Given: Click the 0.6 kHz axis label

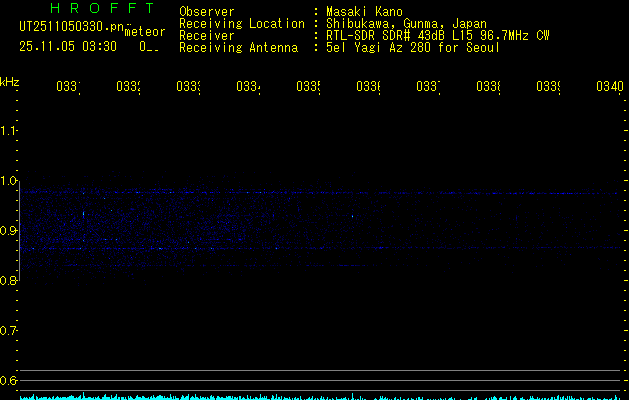Looking at the screenshot, I should click(x=10, y=381).
